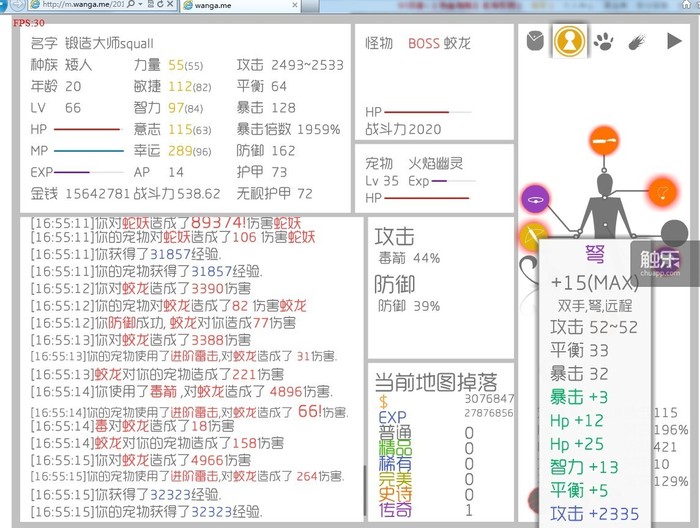
Task: Go to the browser home page
Action: [687, 4]
